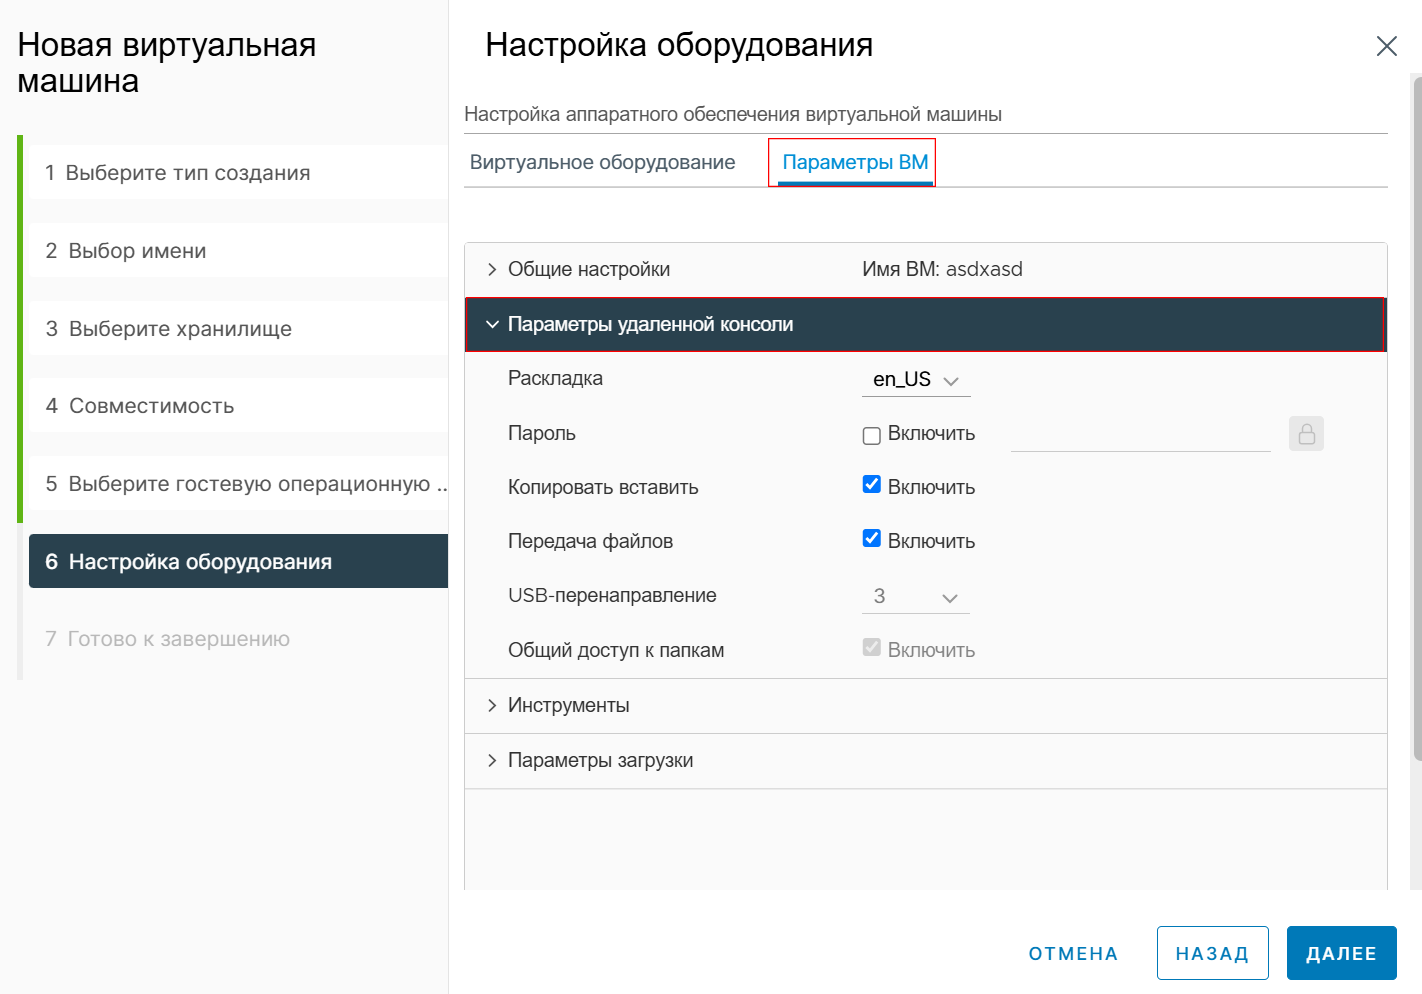Expand the Параметры загрузки section
The image size is (1422, 994).
point(926,760)
